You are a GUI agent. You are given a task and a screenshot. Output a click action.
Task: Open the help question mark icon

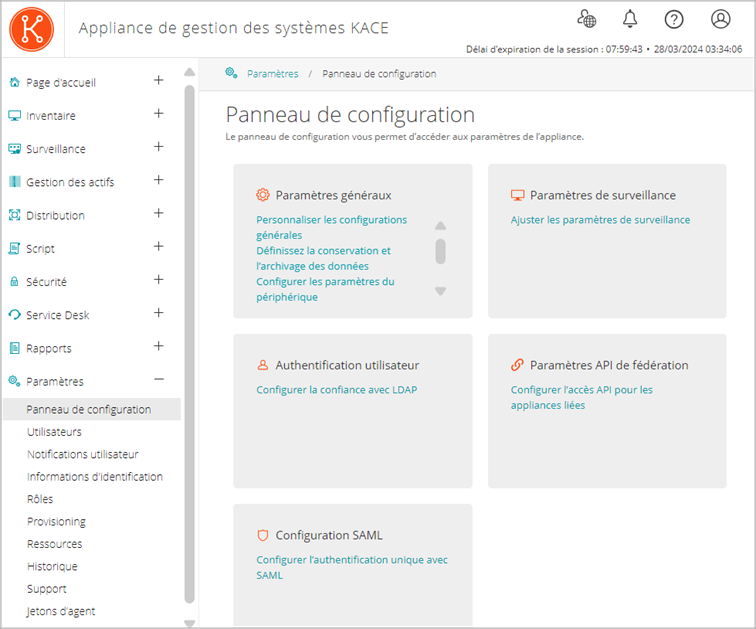[674, 19]
